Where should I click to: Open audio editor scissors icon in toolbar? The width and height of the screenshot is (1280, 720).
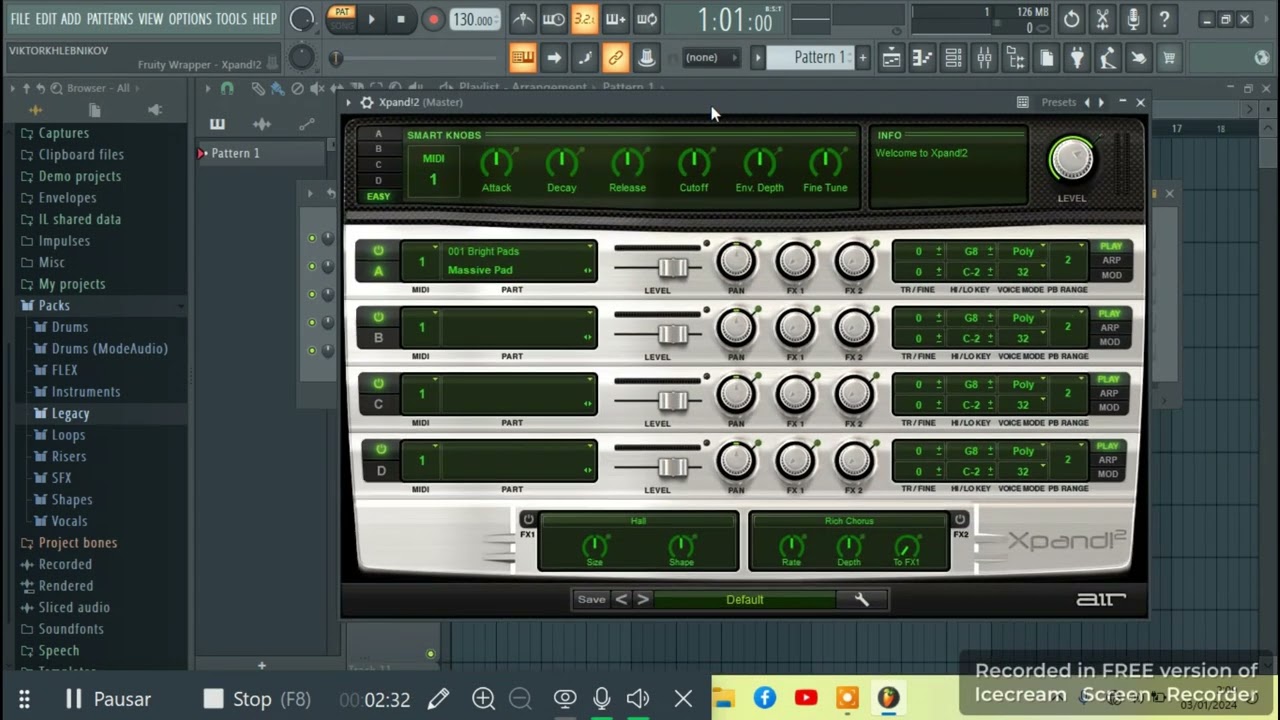(x=1102, y=19)
